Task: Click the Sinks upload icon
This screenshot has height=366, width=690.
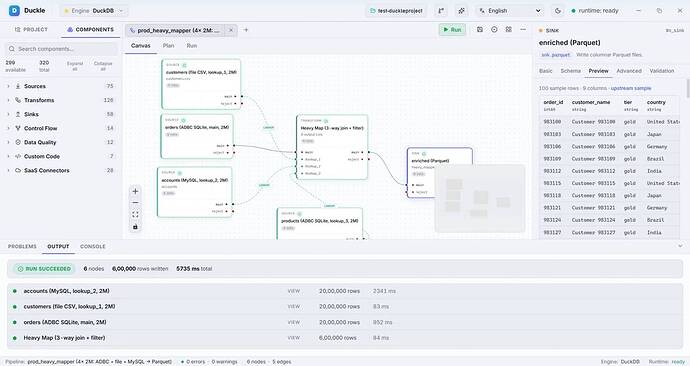Action: [18, 114]
